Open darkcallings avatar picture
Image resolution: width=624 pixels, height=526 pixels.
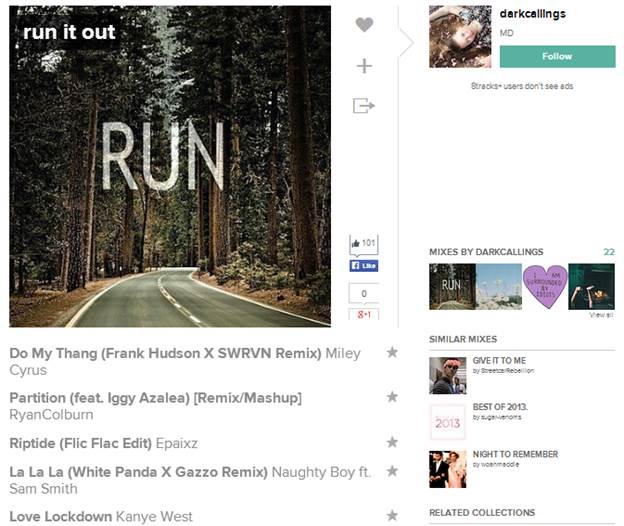point(460,37)
